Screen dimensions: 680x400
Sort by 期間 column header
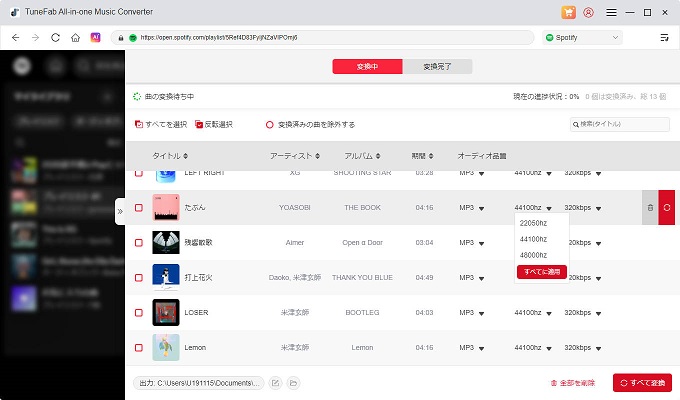point(422,156)
